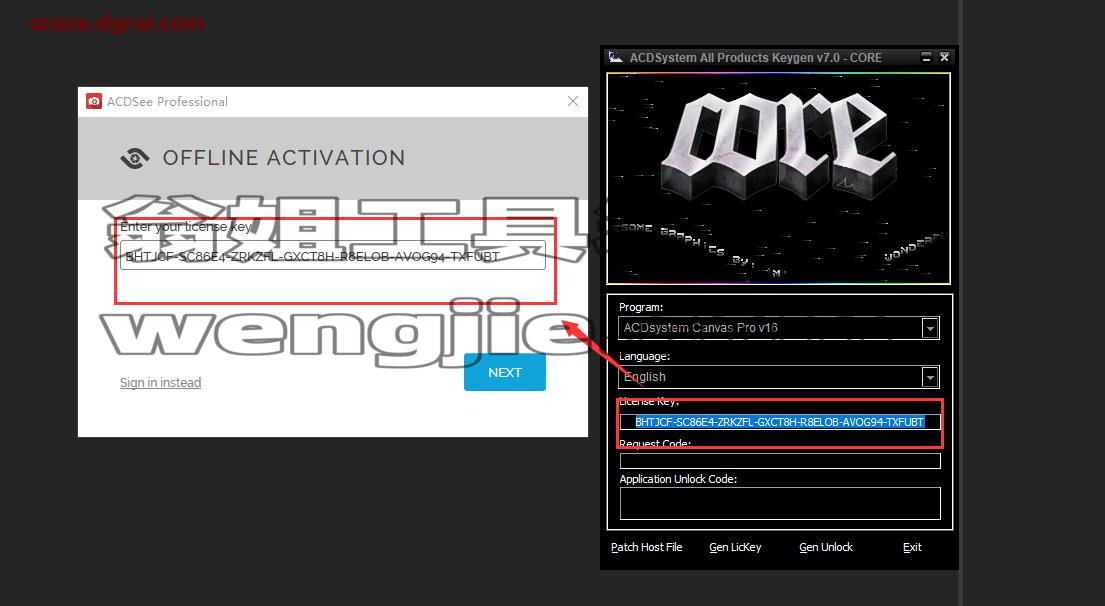
Task: Click inside the Request Code field
Action: tap(780, 461)
